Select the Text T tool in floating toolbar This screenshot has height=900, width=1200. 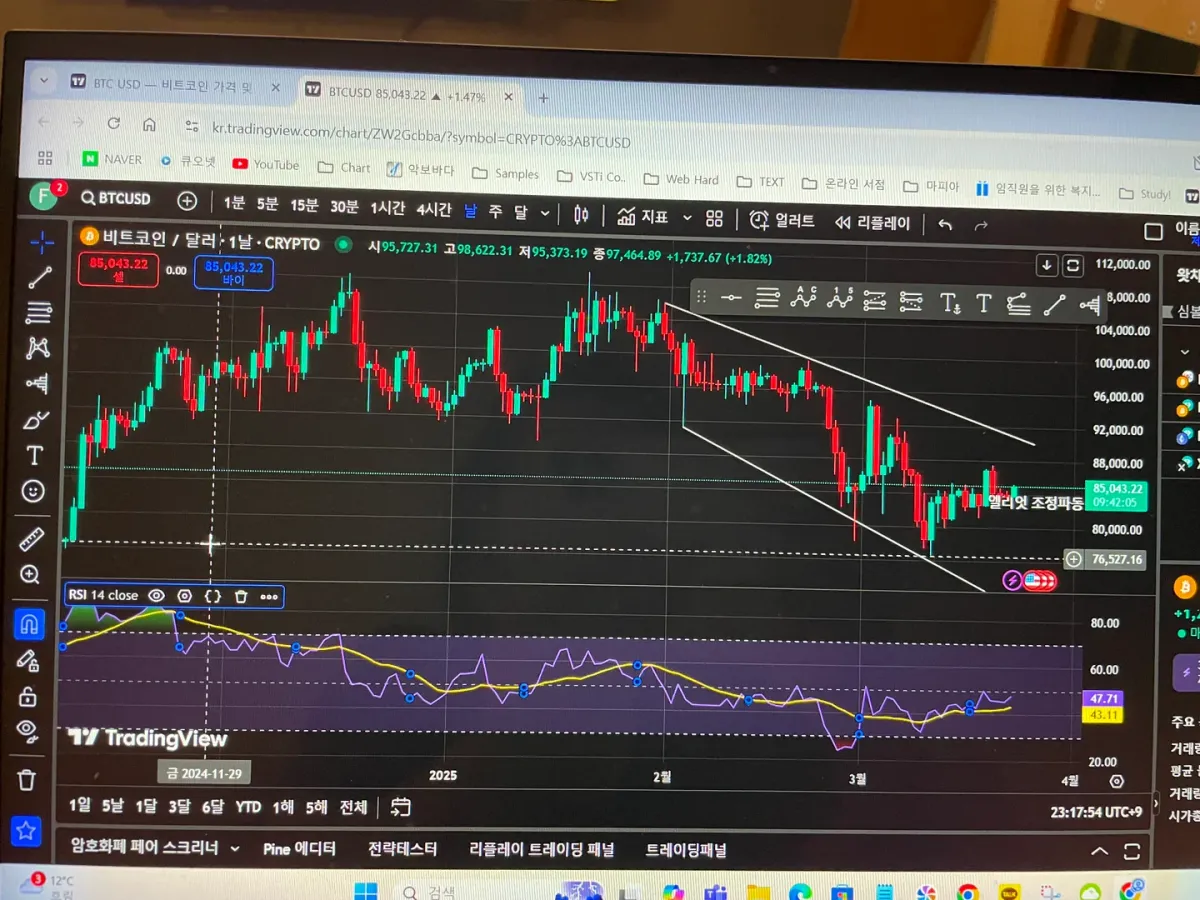983,302
